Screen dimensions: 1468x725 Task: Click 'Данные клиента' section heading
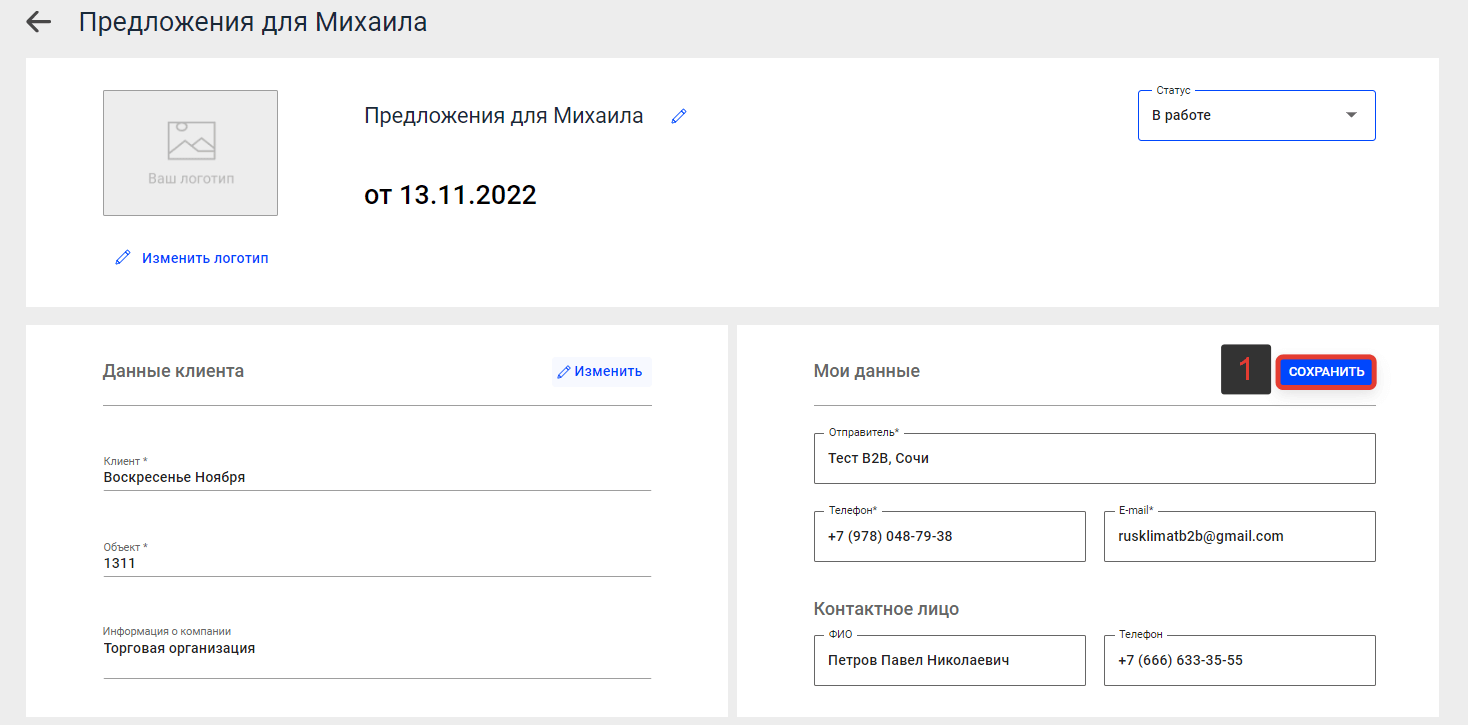(173, 371)
